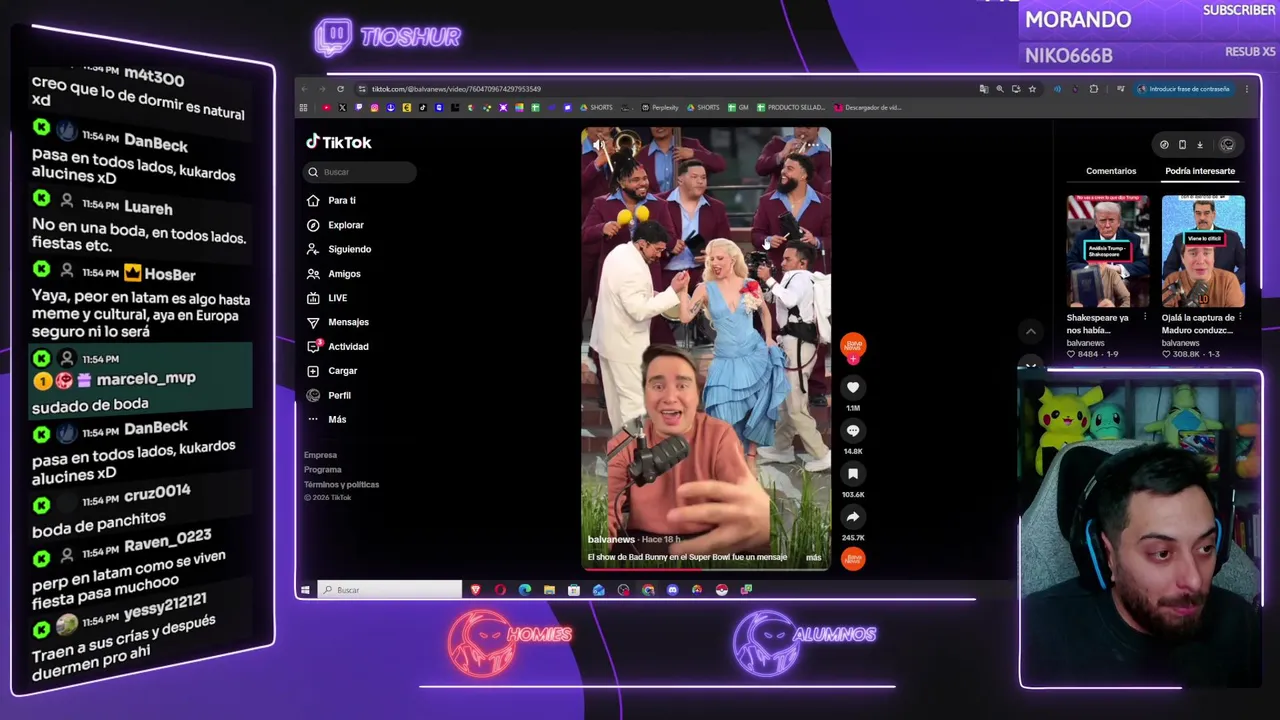The image size is (1280, 720).
Task: Open the GM bookmark
Action: click(738, 108)
